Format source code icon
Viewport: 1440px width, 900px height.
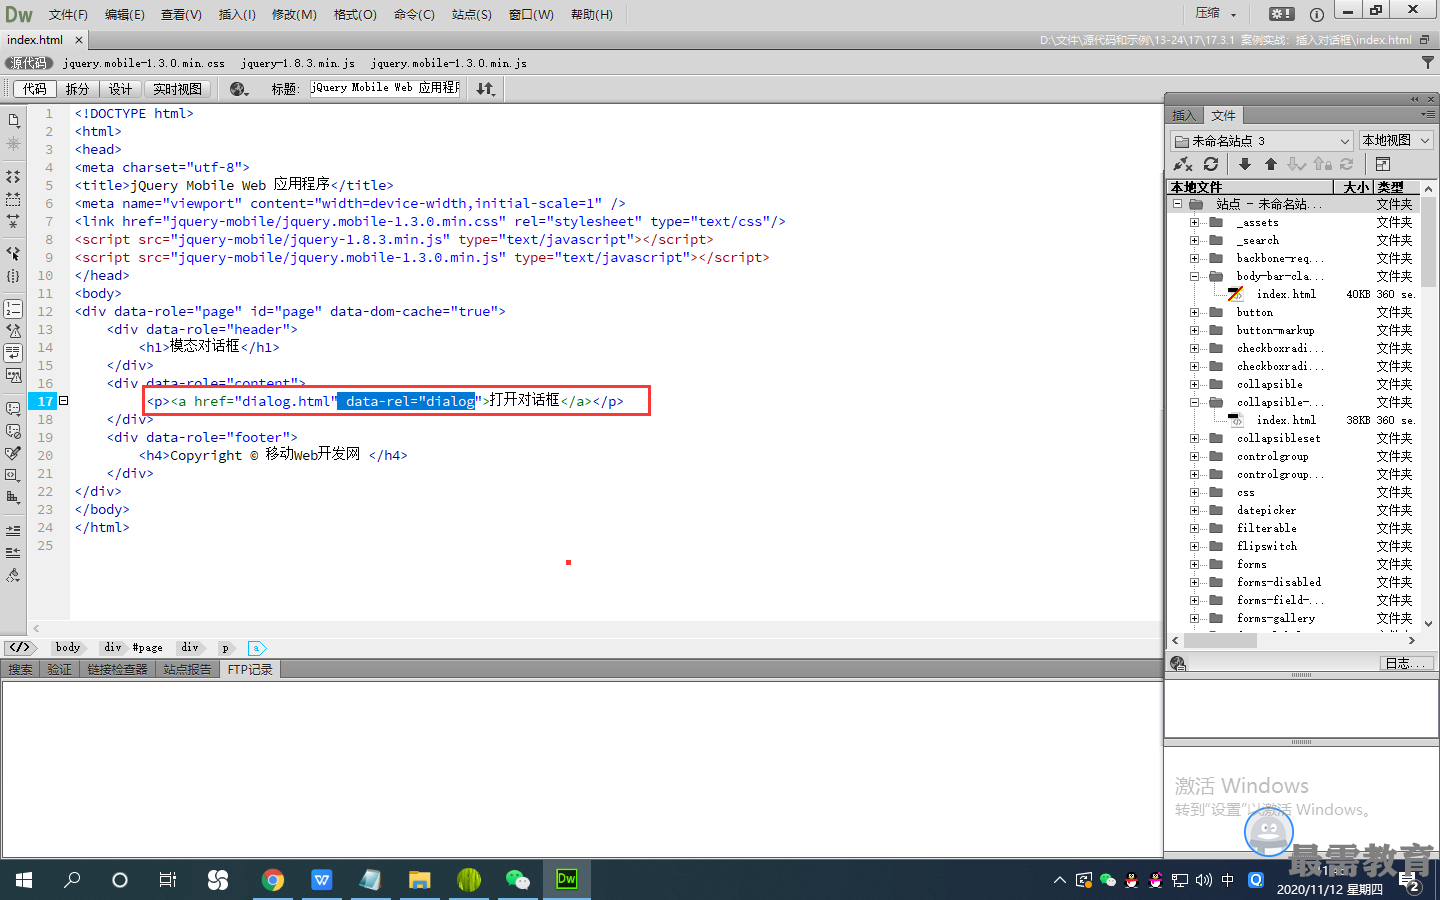point(13,575)
